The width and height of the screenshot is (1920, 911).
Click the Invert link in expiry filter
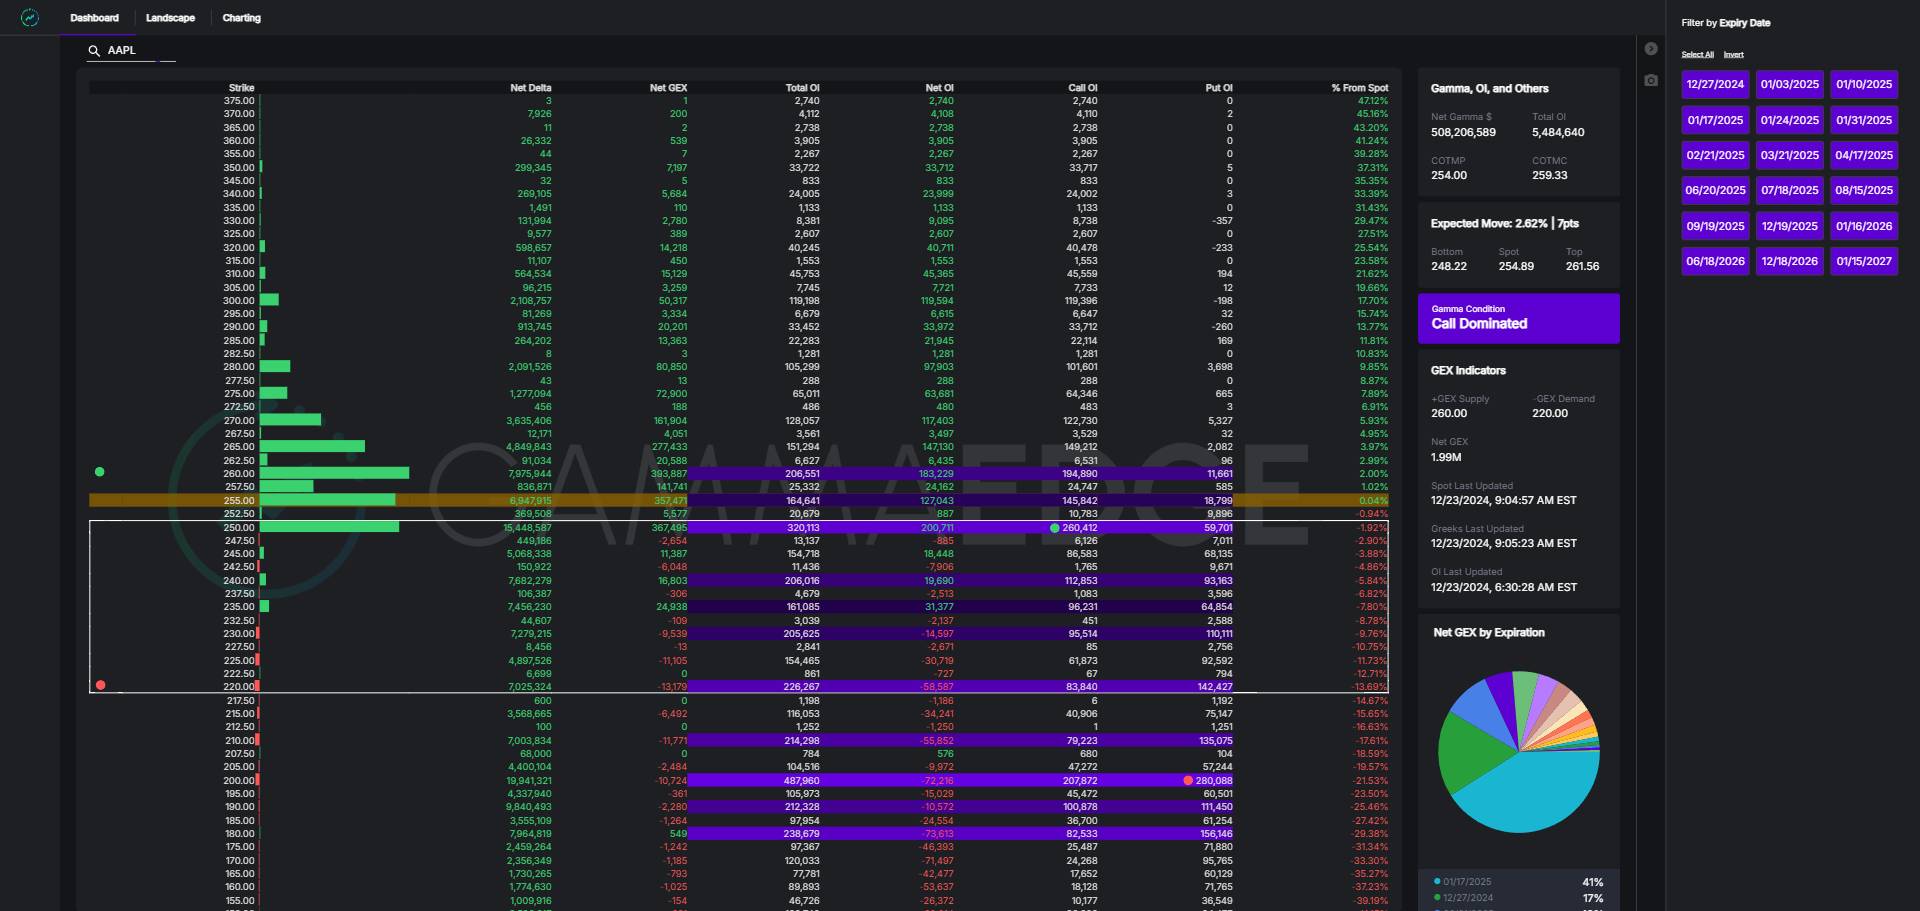coord(1733,55)
